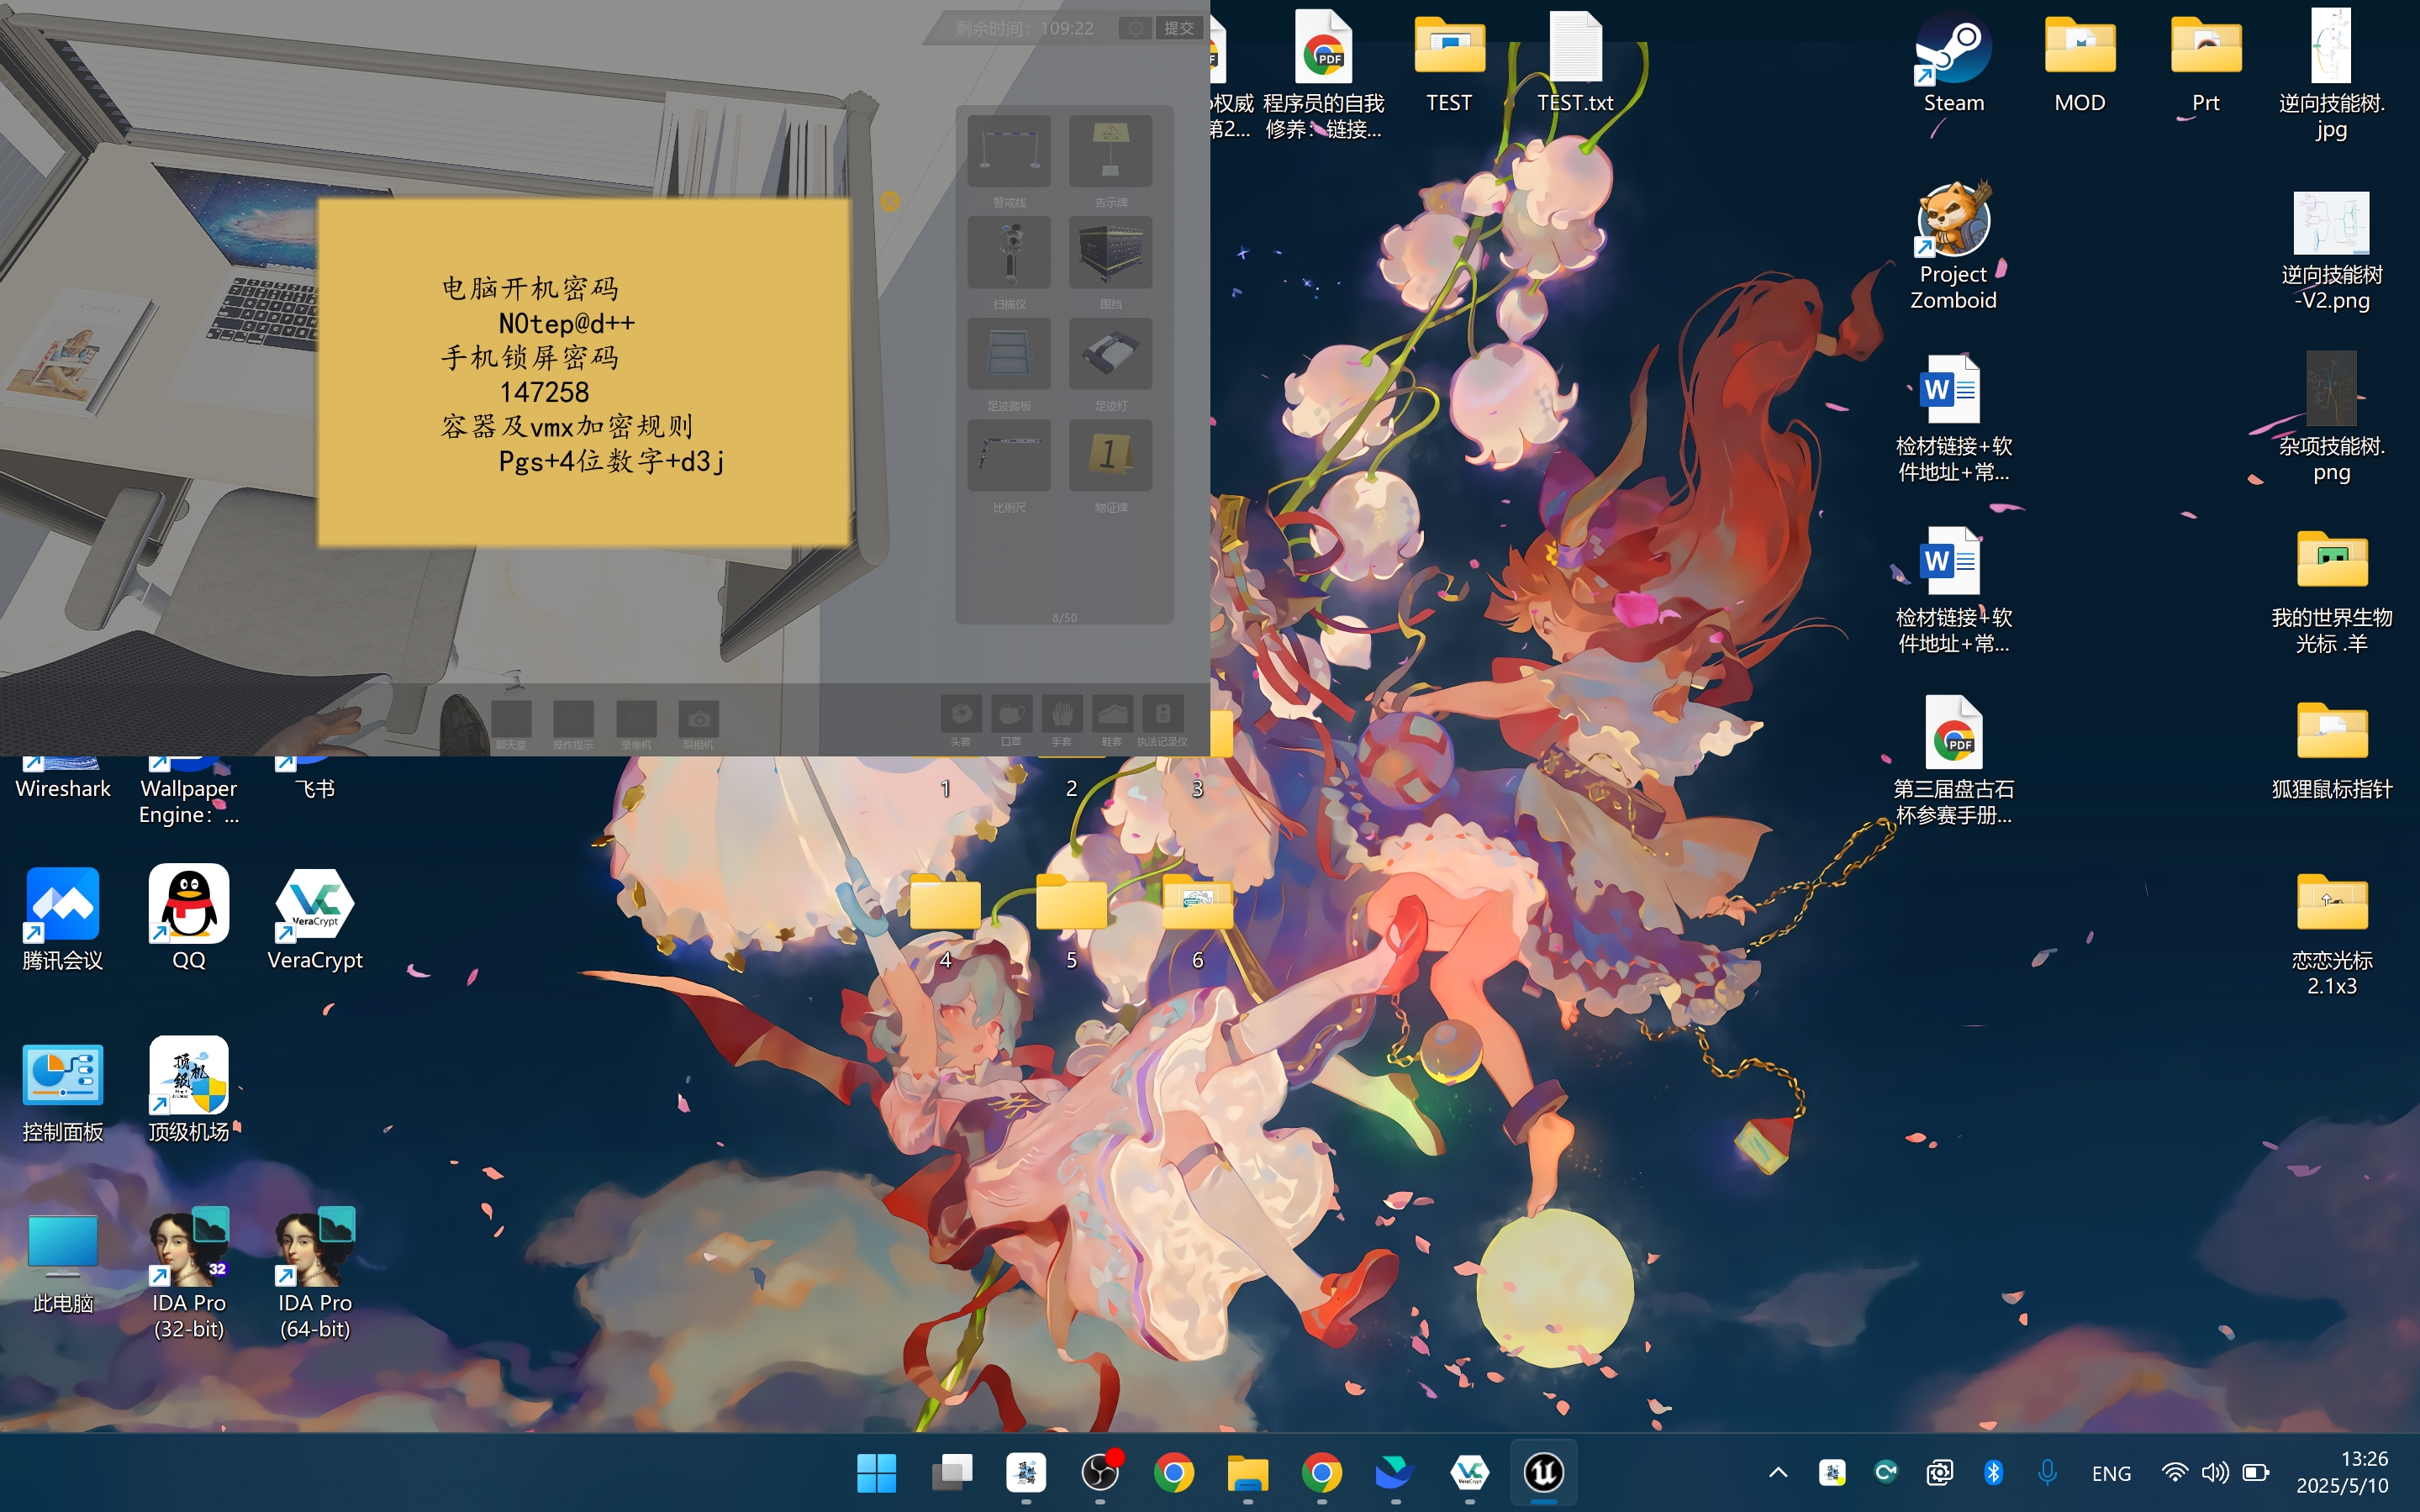This screenshot has width=2420, height=1512.
Task: Launch IDA Pro (32-bit) shortcut
Action: click(189, 1274)
